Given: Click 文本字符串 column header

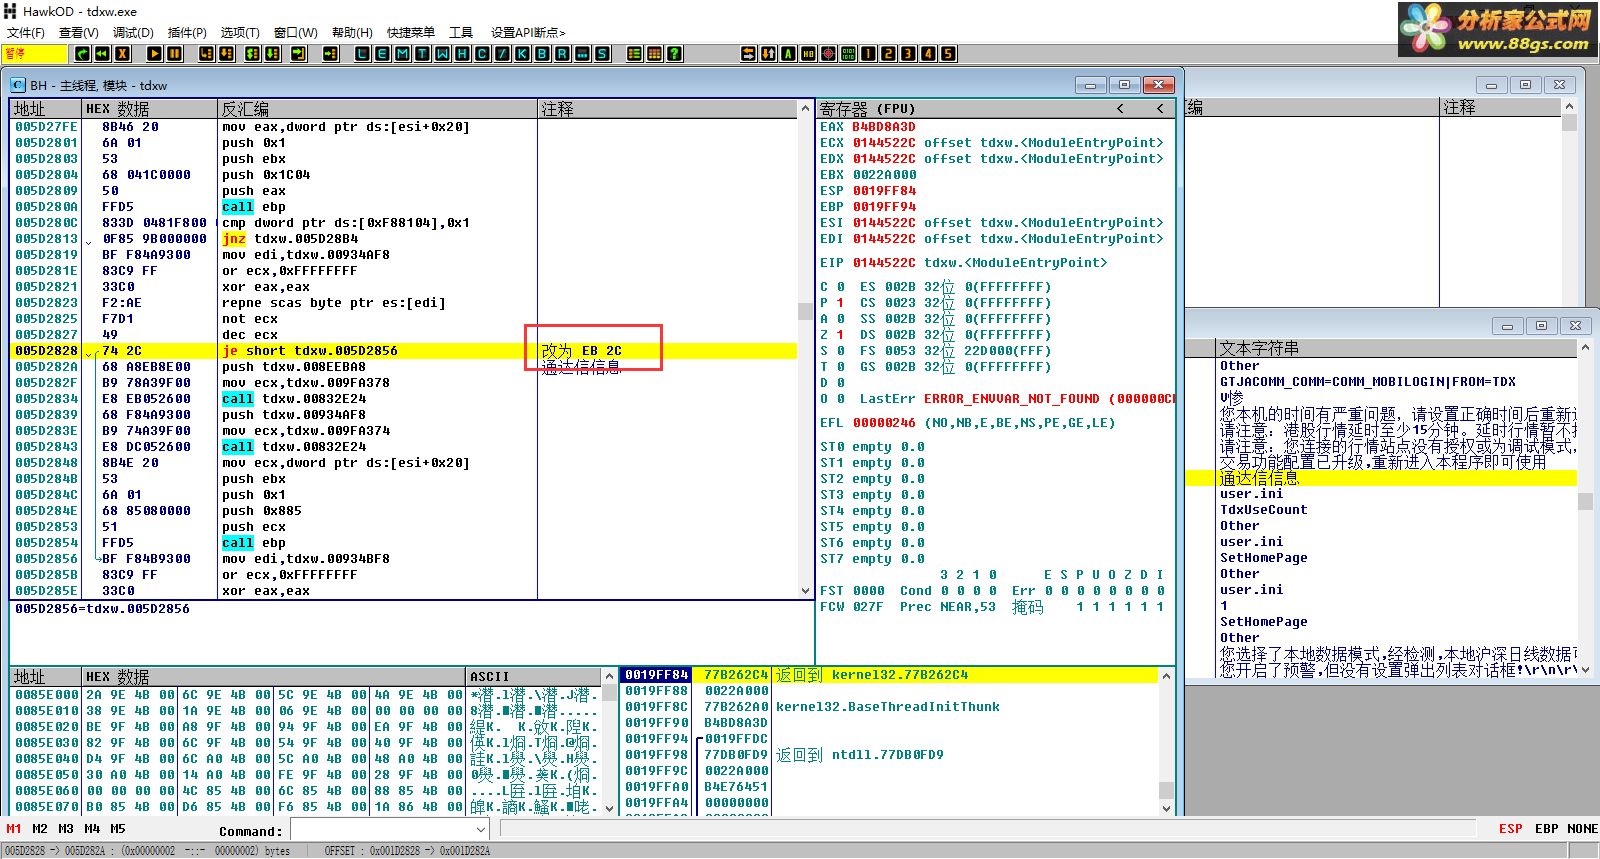Looking at the screenshot, I should point(1397,348).
